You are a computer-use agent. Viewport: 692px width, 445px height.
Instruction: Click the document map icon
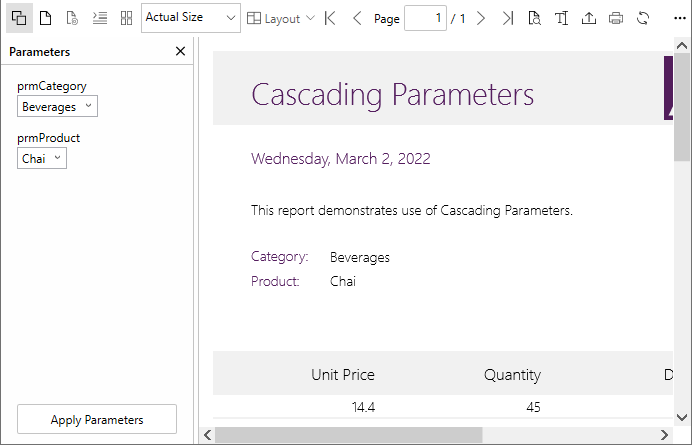[x=72, y=18]
